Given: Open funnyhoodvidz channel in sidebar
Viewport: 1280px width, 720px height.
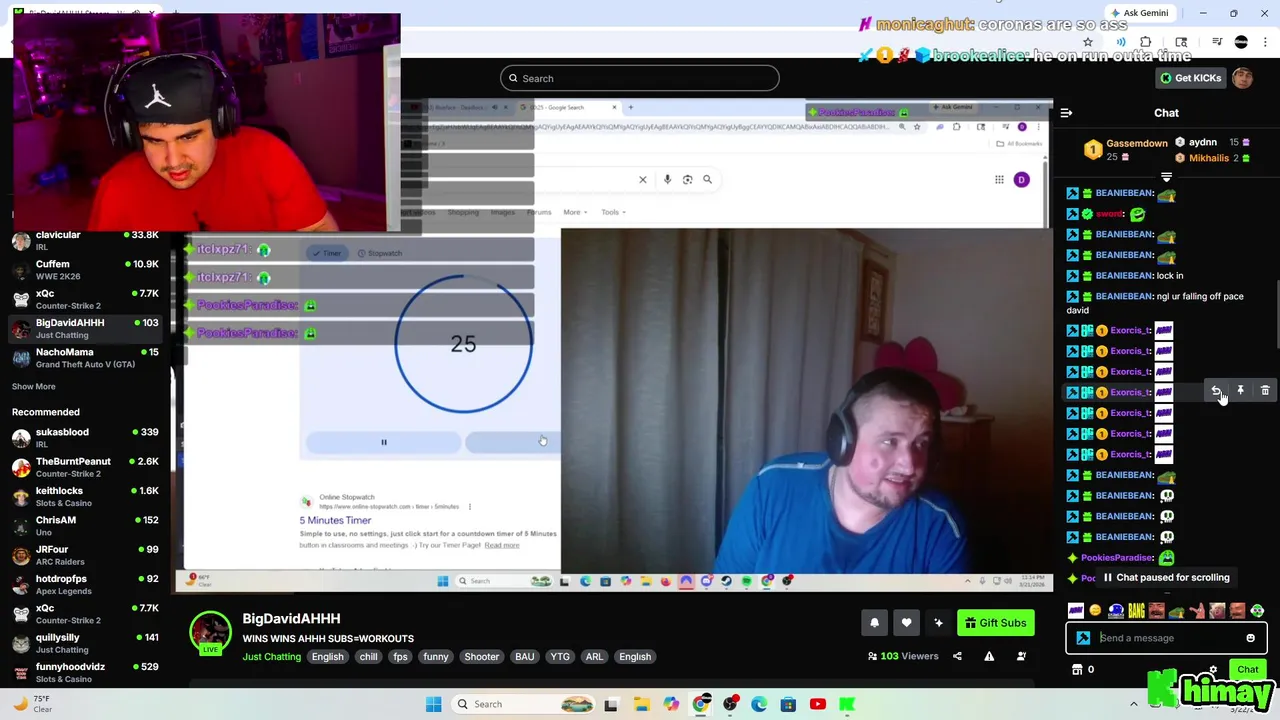Looking at the screenshot, I should 85,672.
